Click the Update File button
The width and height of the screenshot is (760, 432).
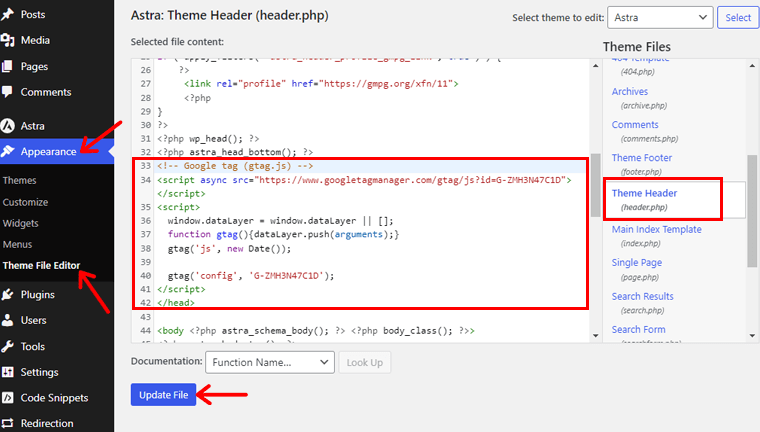point(163,395)
